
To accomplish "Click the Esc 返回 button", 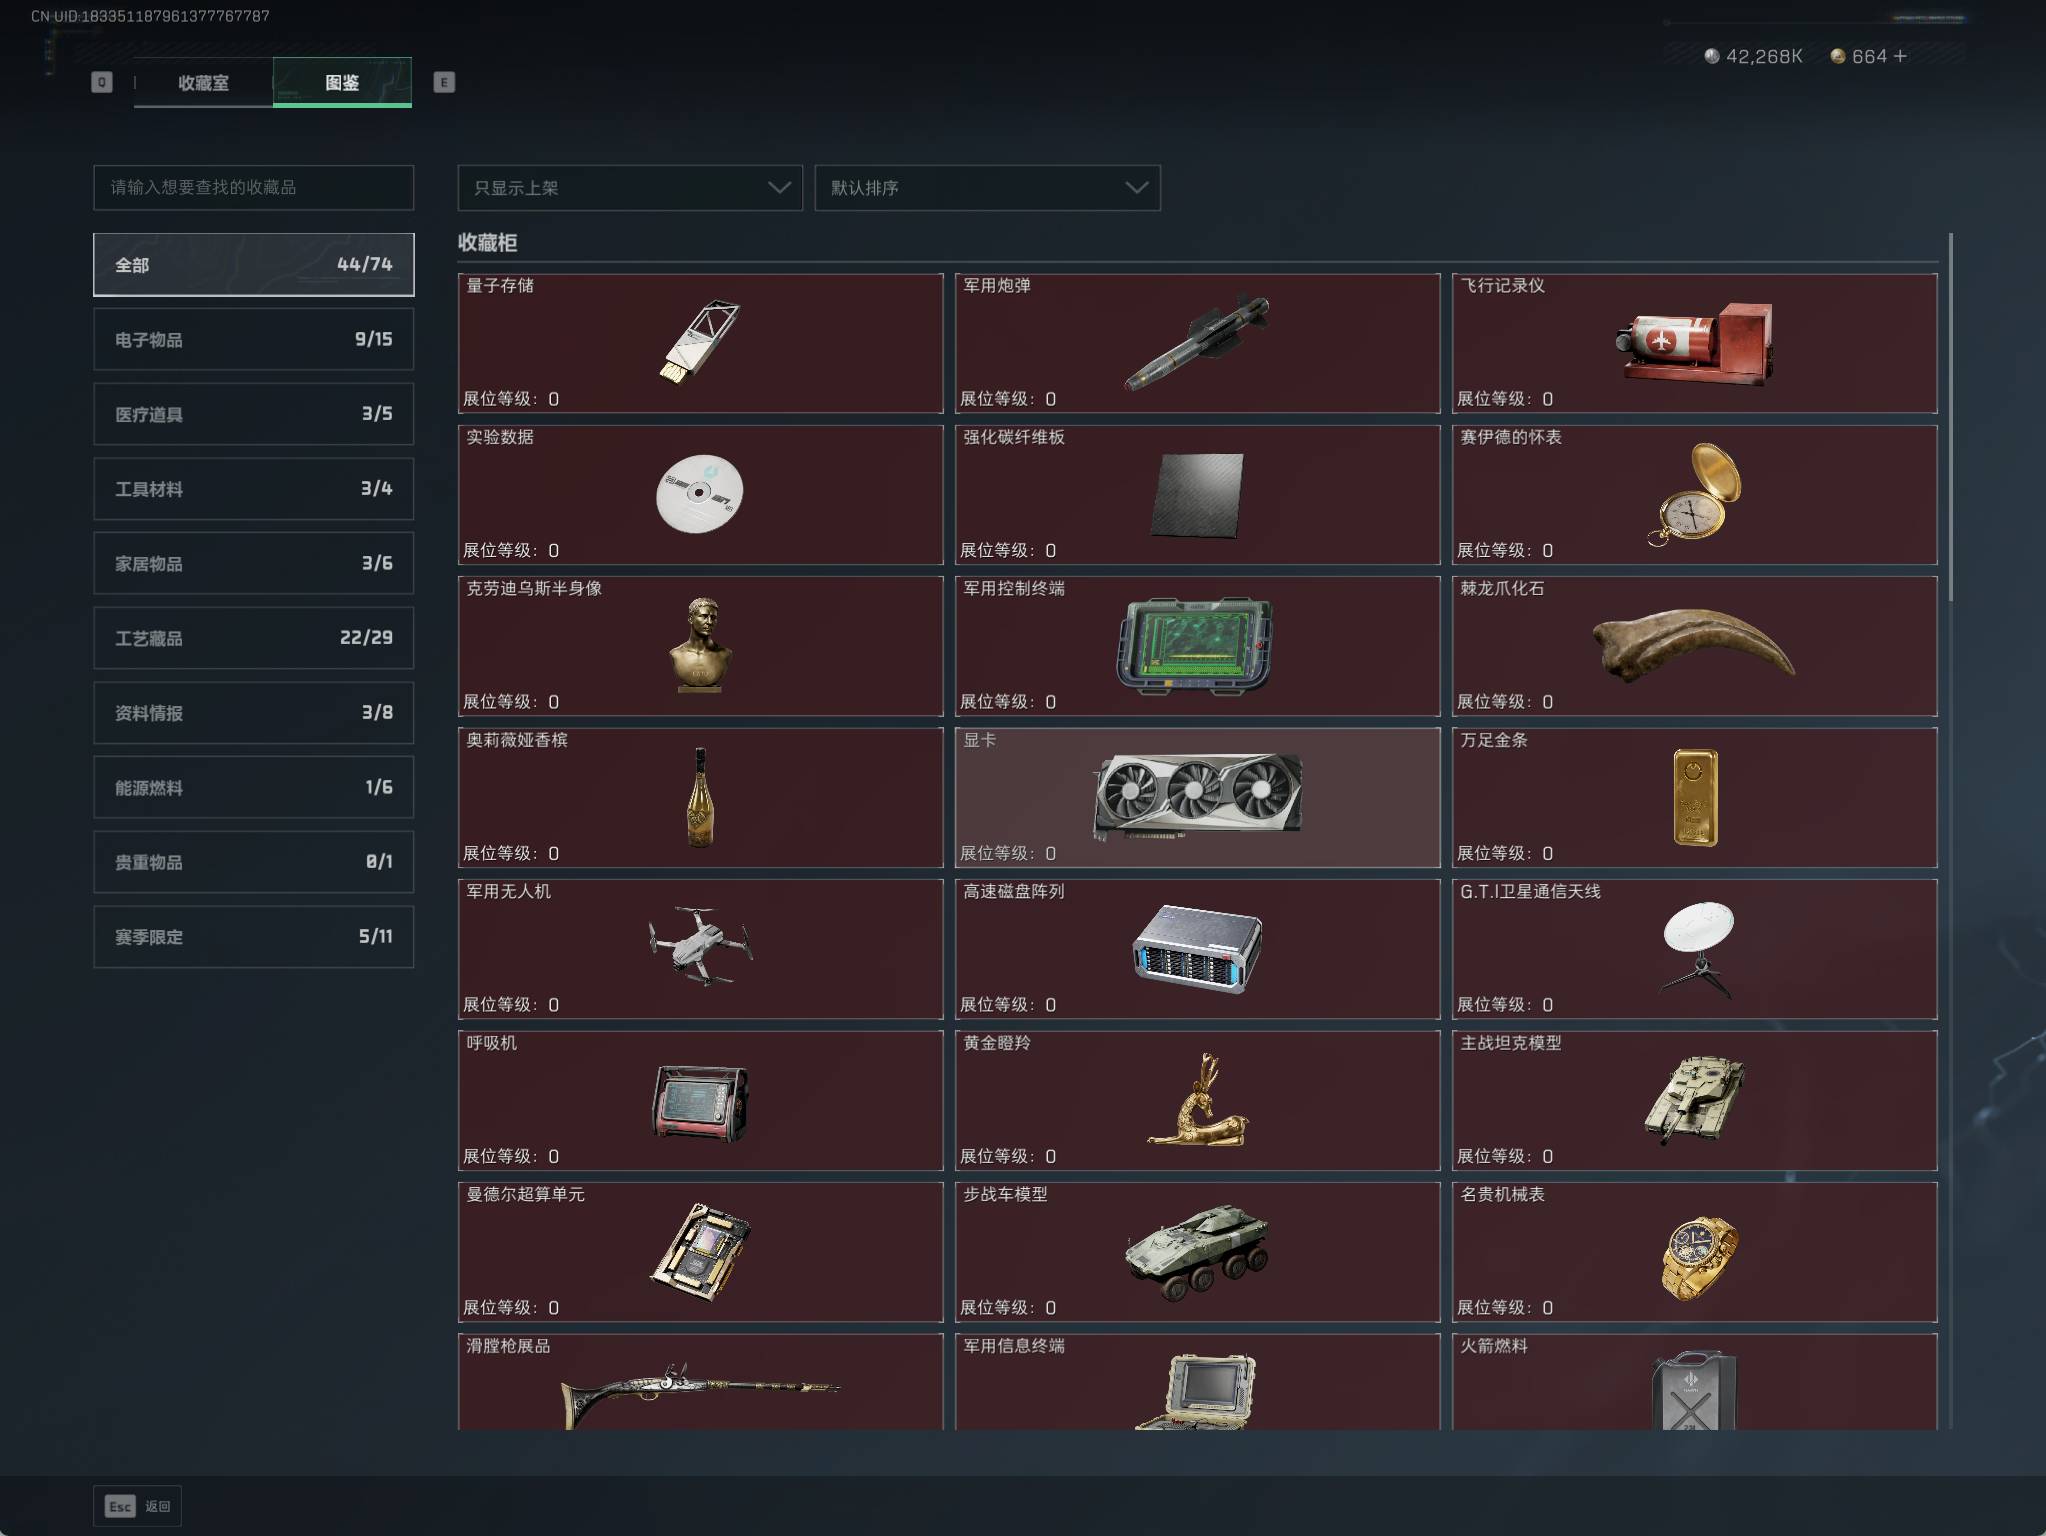I will click(x=137, y=1506).
